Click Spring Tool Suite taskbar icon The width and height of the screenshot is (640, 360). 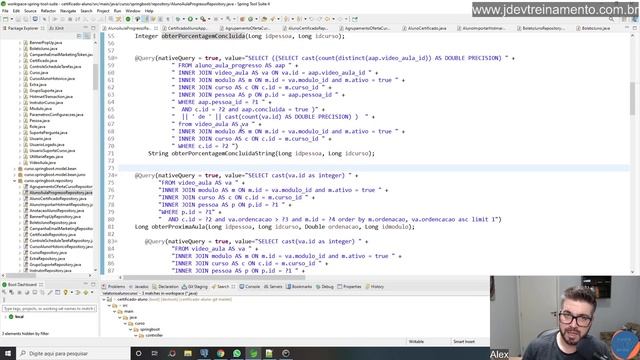pyautogui.click(x=253, y=353)
